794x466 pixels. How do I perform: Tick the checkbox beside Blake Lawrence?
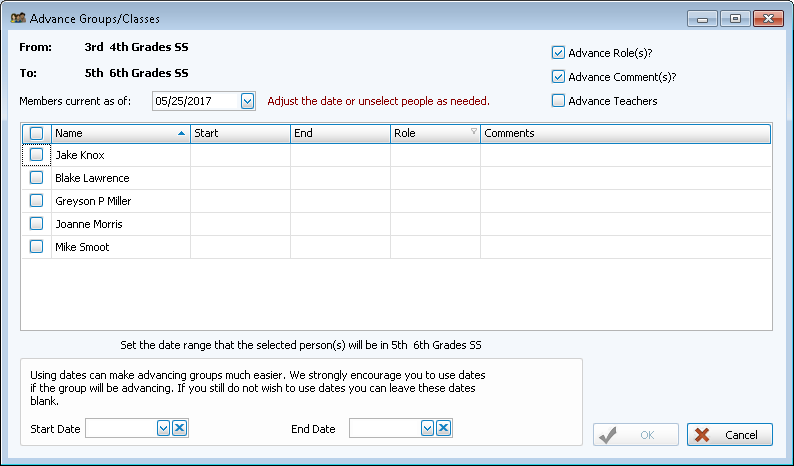36,178
